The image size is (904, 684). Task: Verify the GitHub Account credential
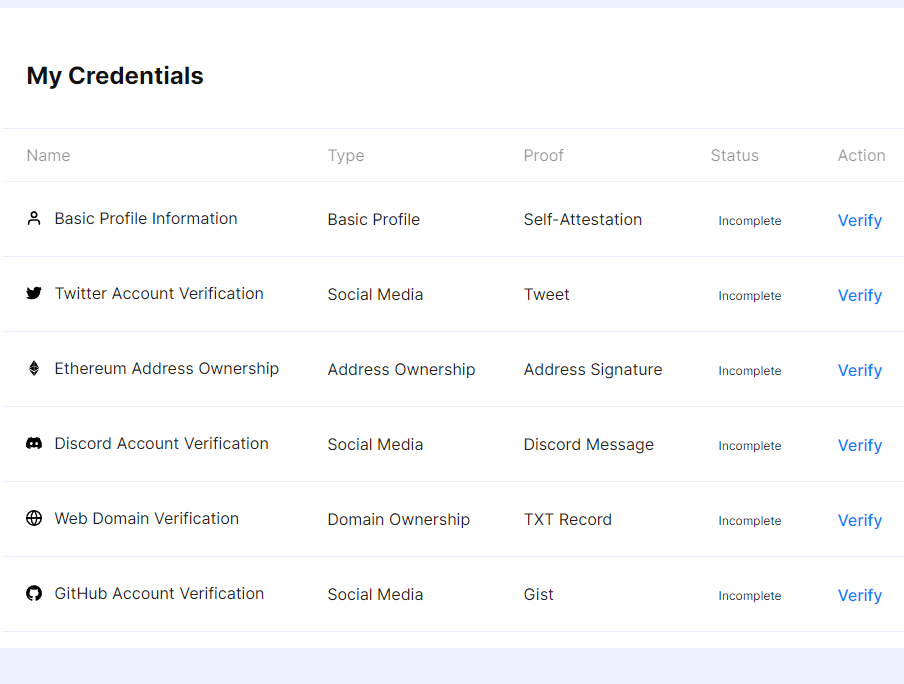click(860, 595)
